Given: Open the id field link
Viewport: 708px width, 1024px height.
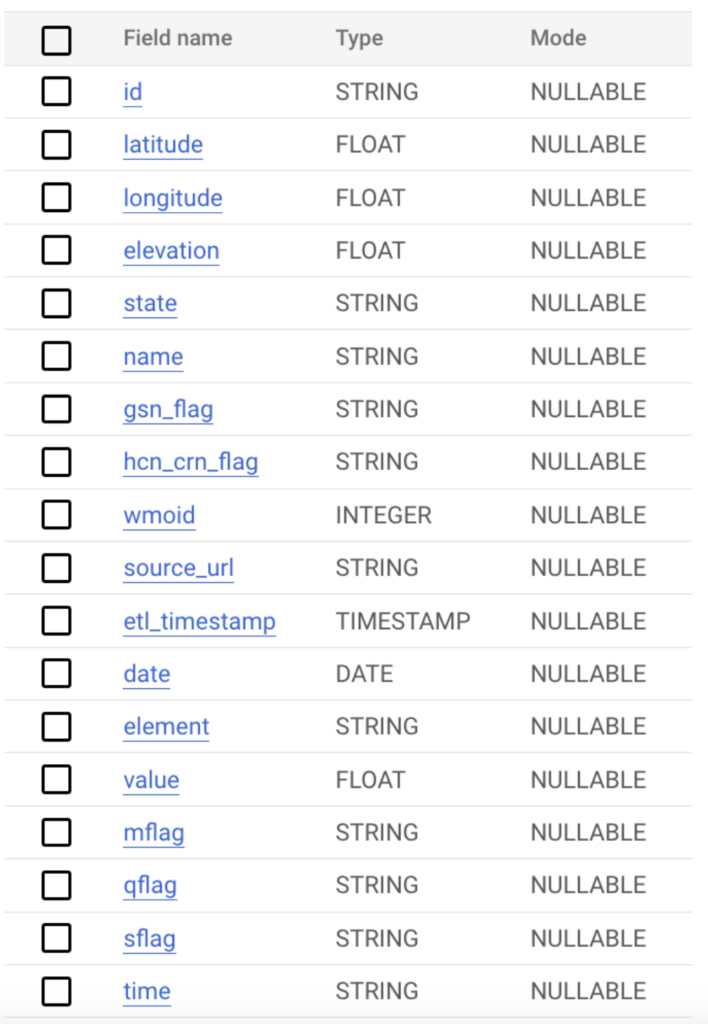Looking at the screenshot, I should 133,92.
